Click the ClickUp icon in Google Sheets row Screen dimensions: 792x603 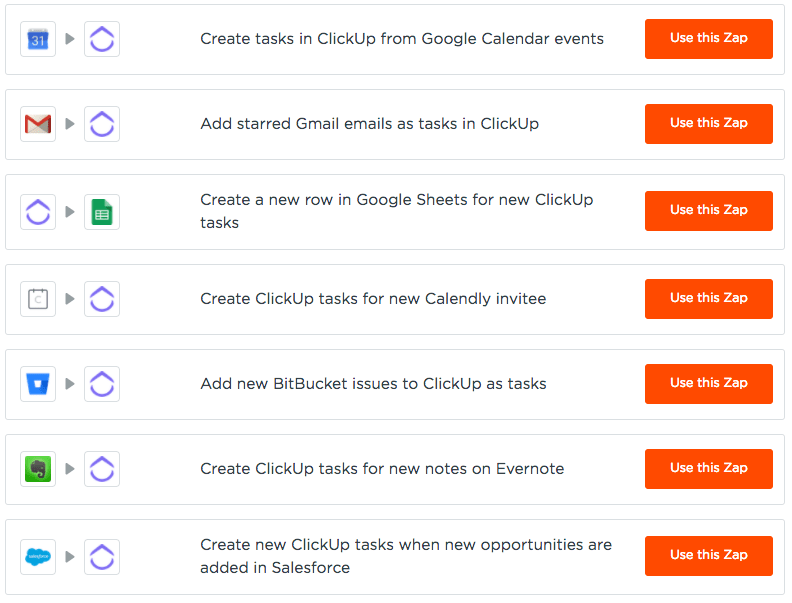38,212
